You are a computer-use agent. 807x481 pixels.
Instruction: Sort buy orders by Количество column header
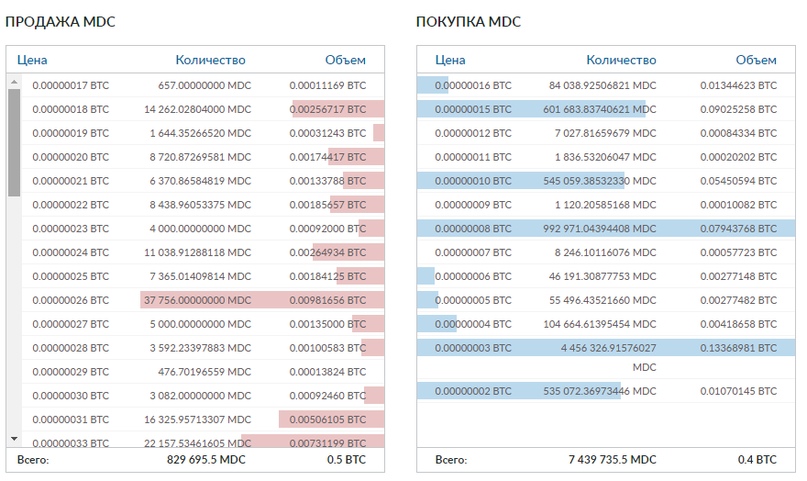click(x=621, y=60)
